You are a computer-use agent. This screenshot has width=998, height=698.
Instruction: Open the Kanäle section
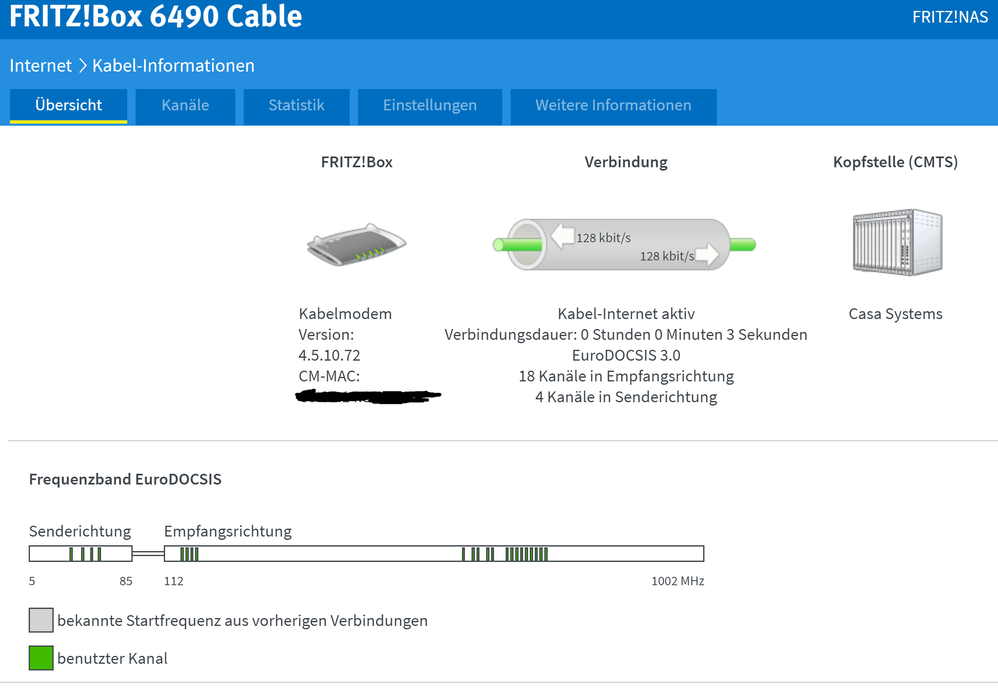pyautogui.click(x=184, y=105)
